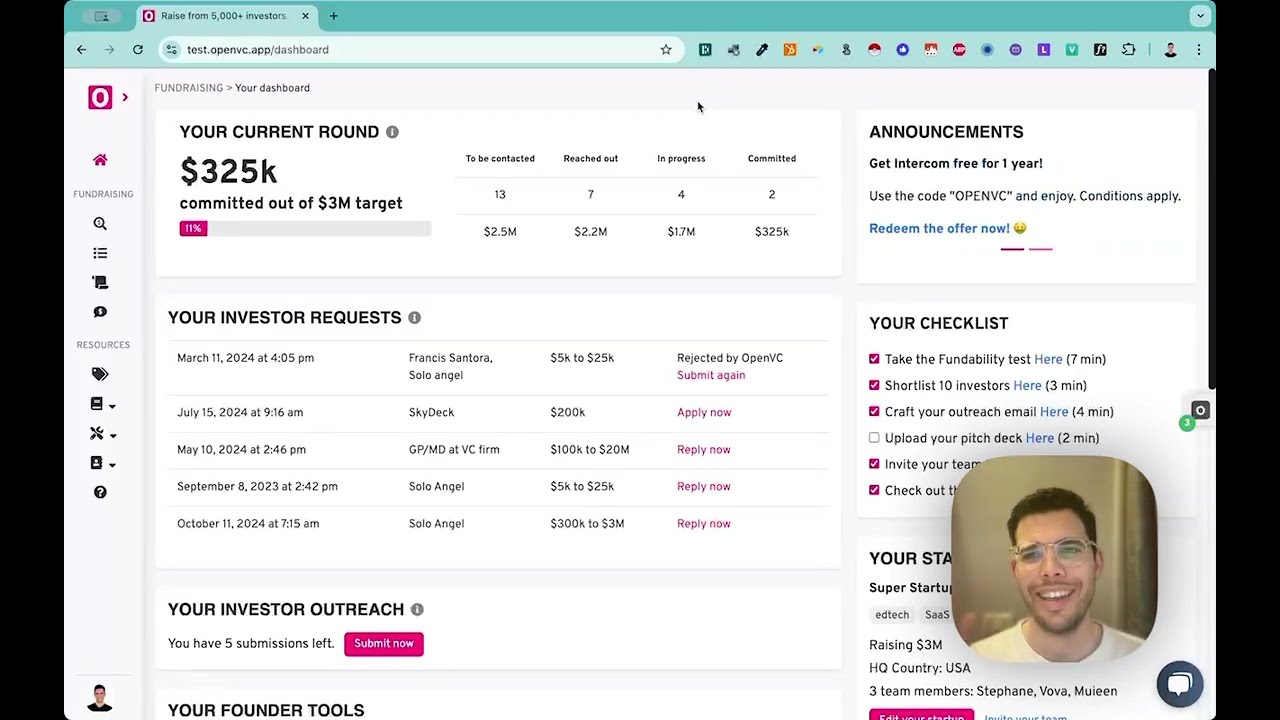1280x720 pixels.
Task: Click the Submit now button
Action: click(384, 644)
